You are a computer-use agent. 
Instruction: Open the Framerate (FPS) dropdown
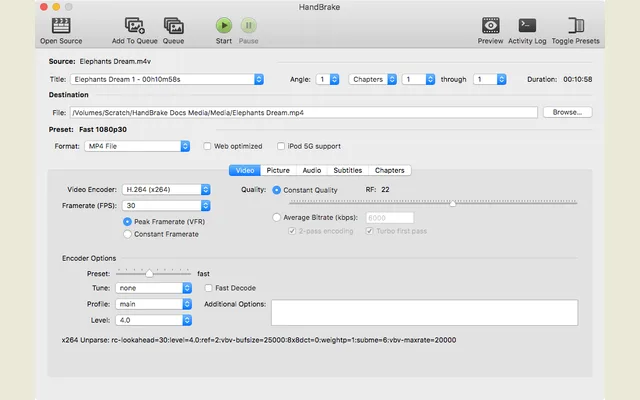point(166,206)
